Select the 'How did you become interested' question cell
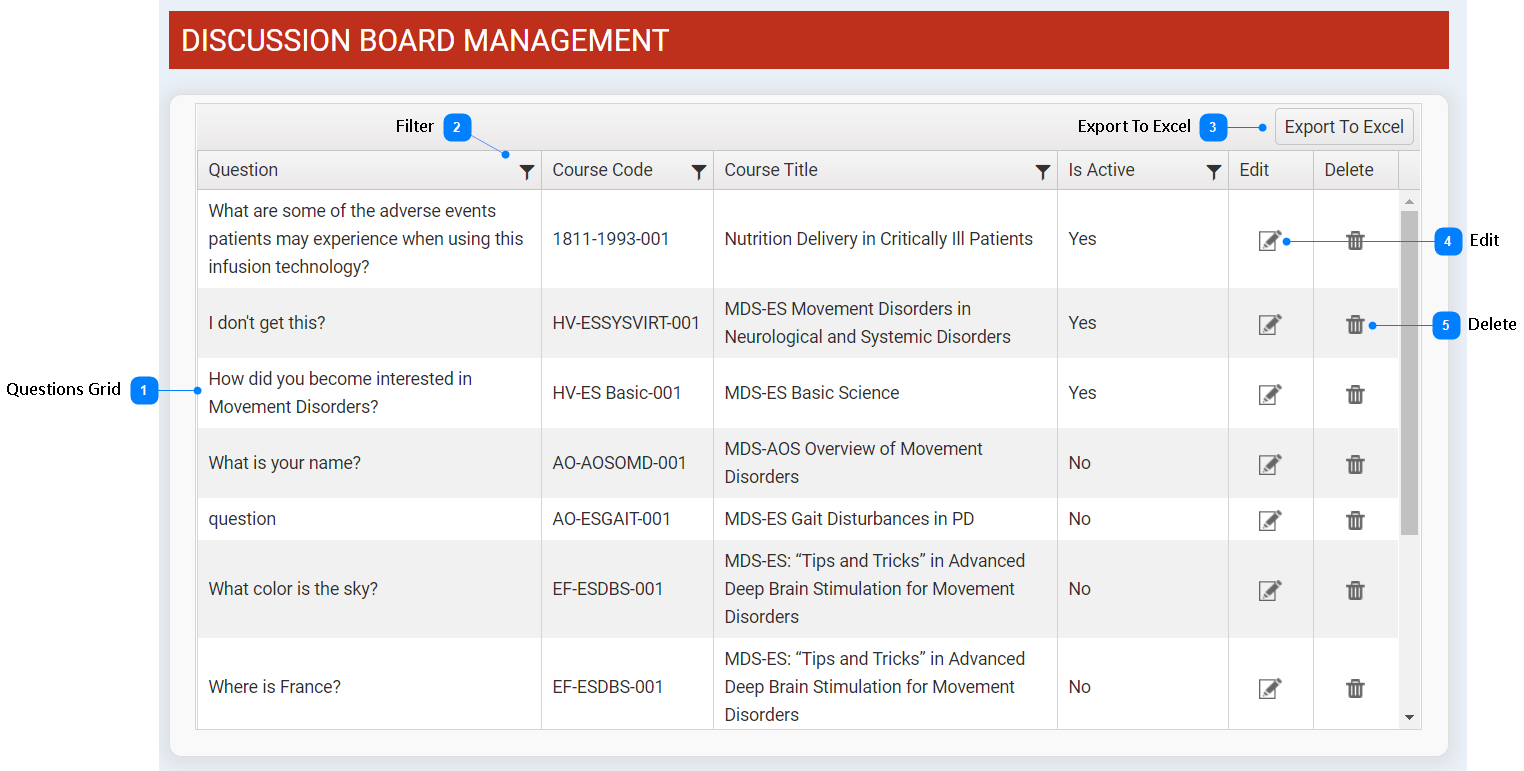 pos(340,393)
